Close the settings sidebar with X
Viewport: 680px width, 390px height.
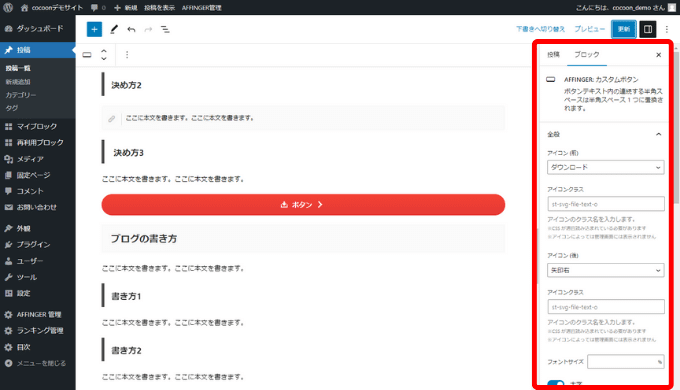[x=658, y=55]
